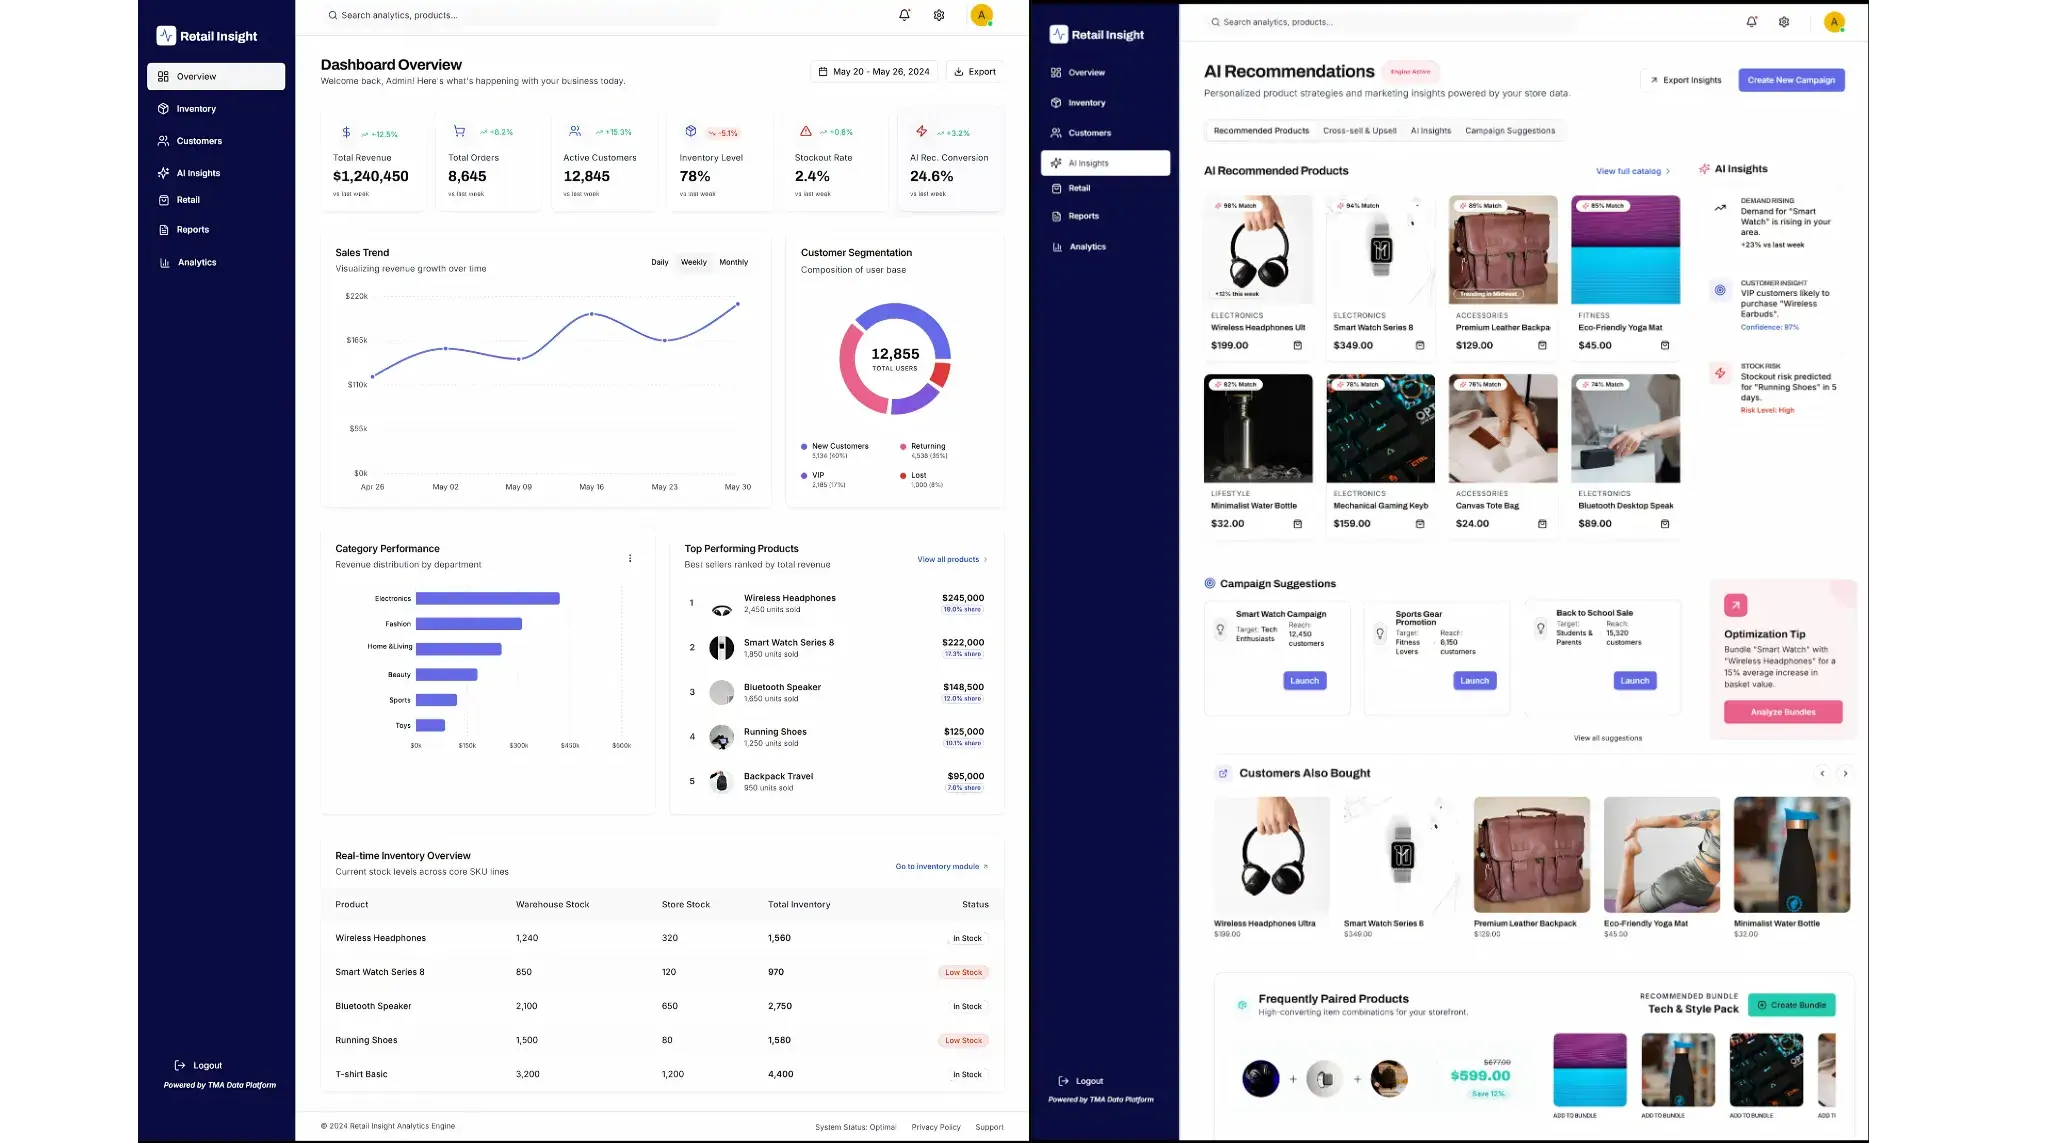Click the Analyze Bundles button

coord(1782,712)
